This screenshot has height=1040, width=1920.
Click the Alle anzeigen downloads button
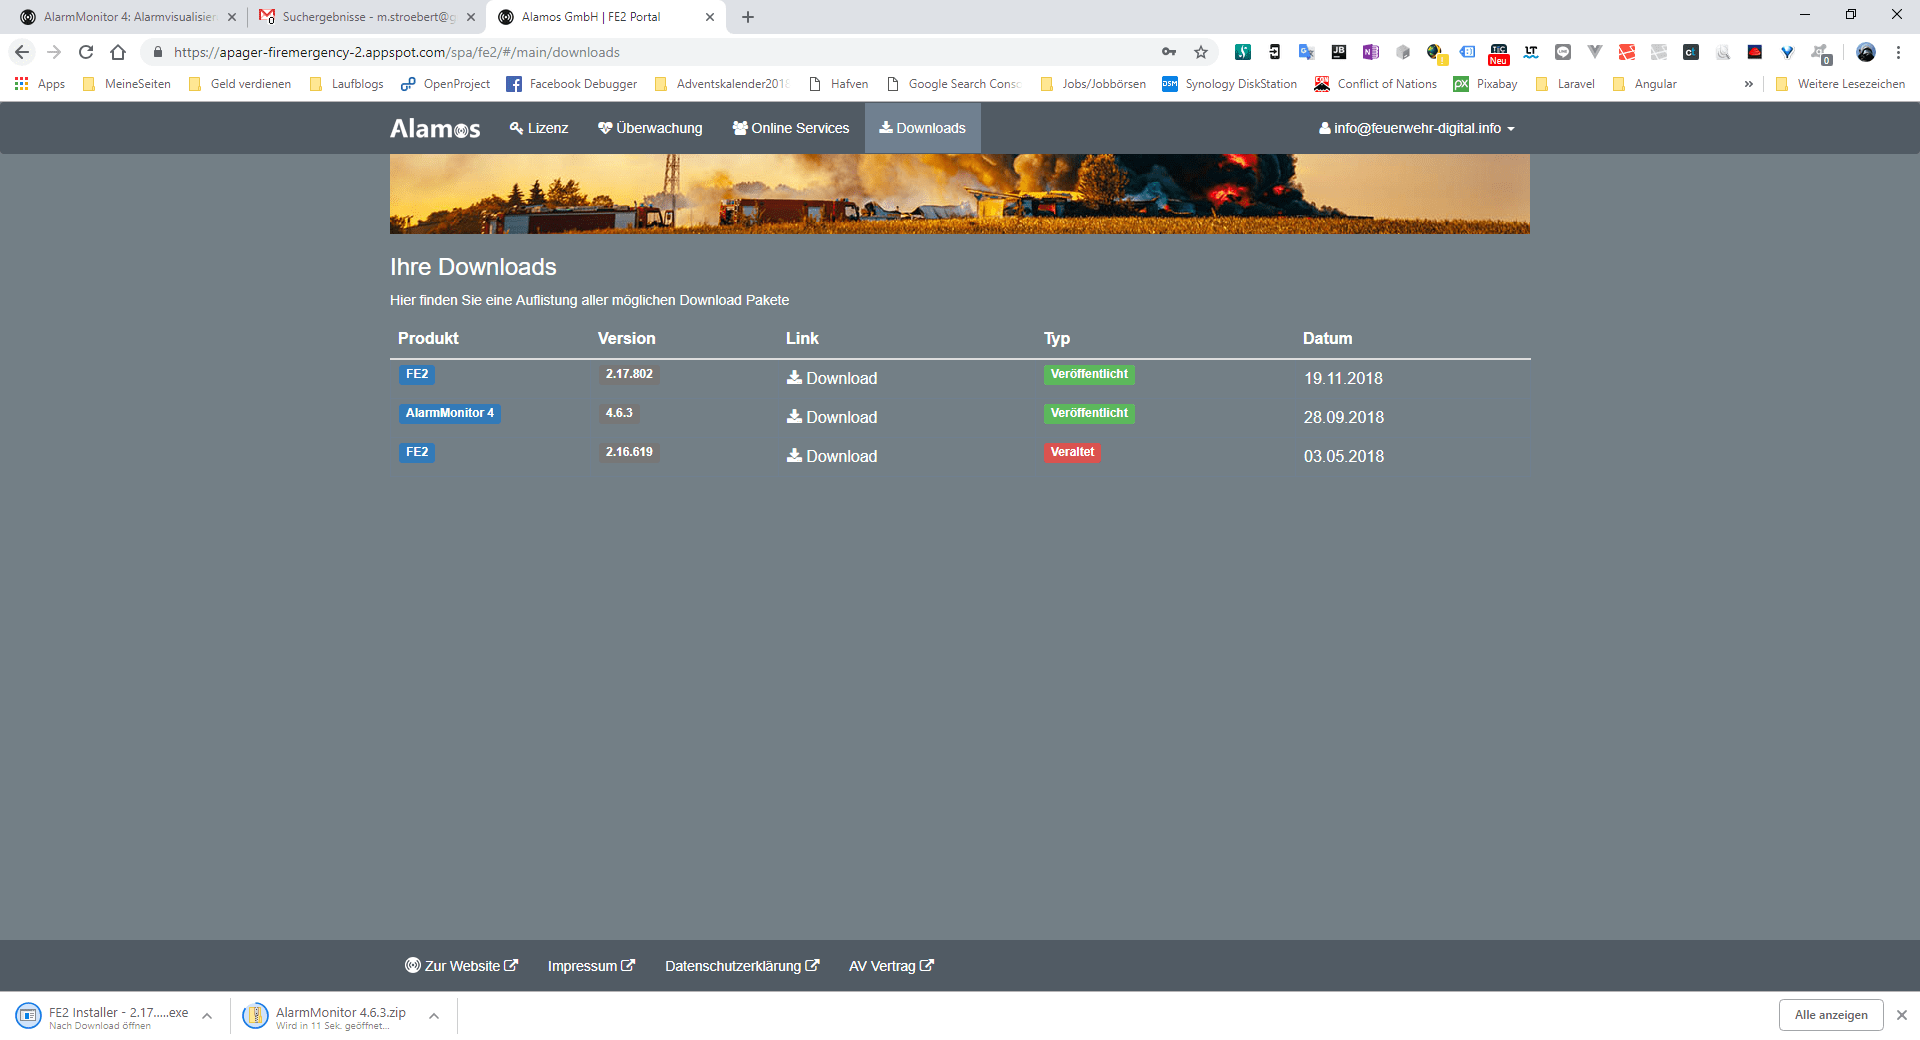[x=1831, y=1015]
